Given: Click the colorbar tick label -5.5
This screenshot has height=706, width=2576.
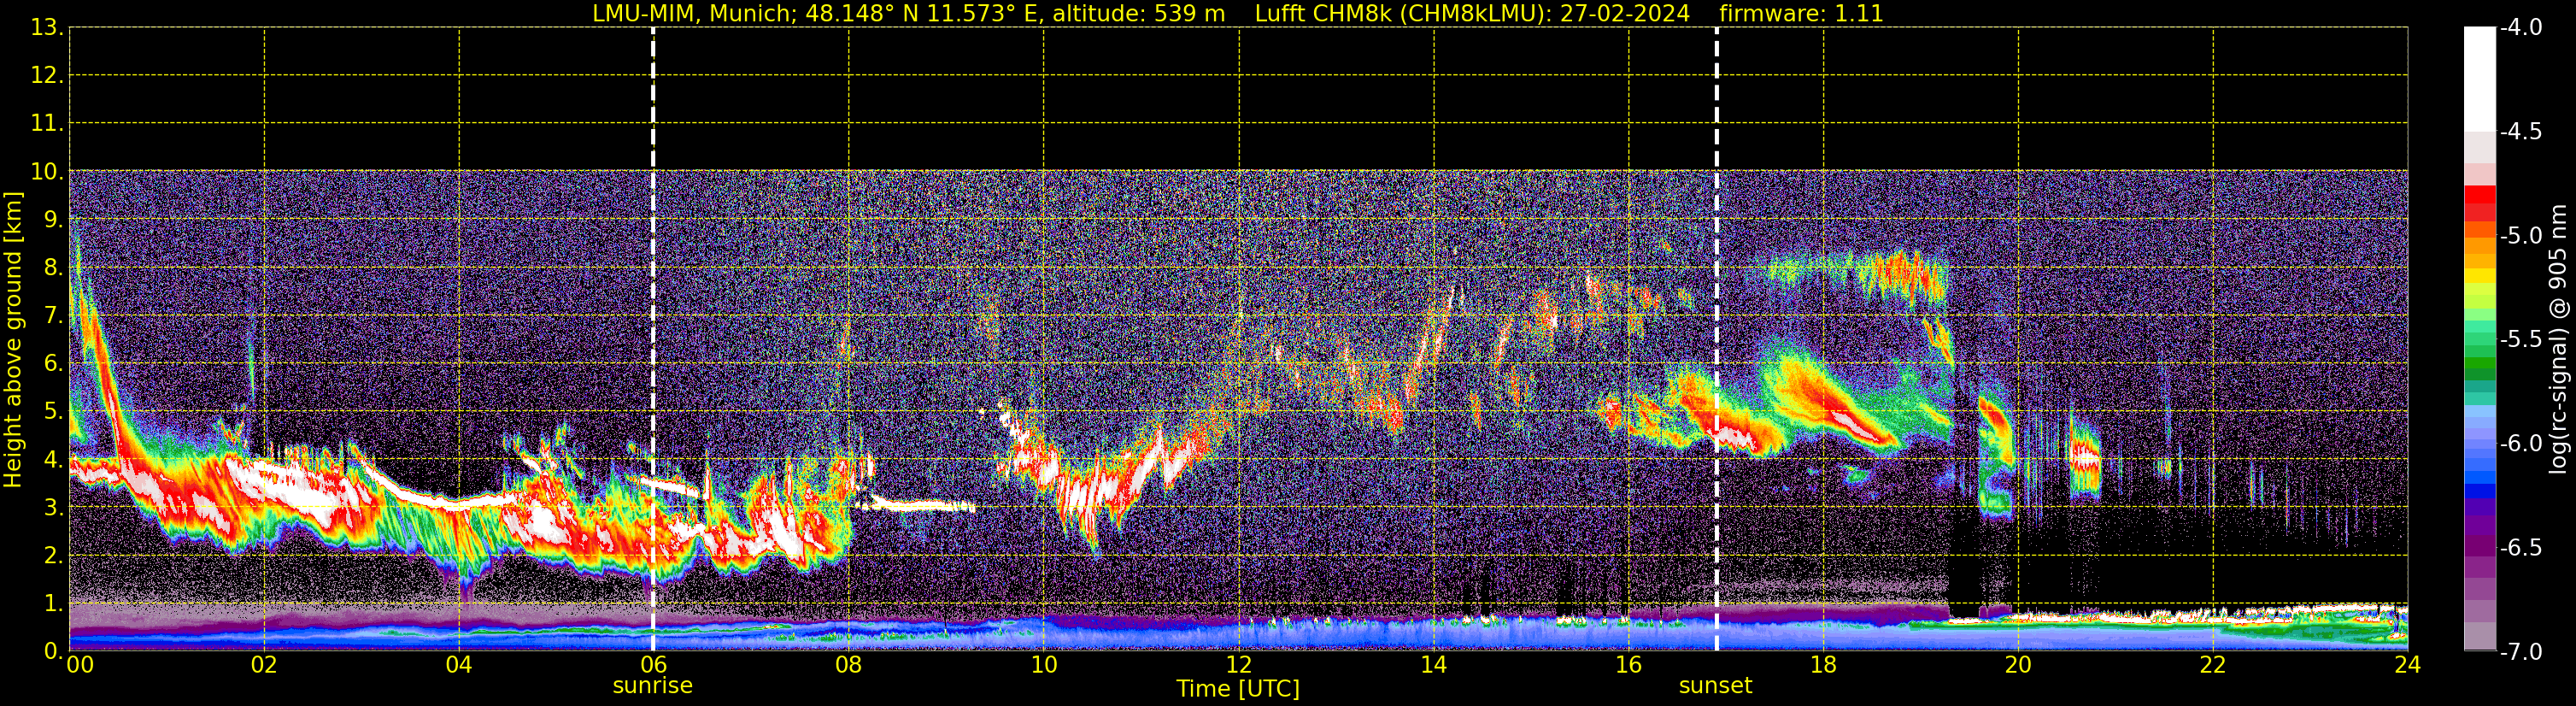Looking at the screenshot, I should (x=2521, y=340).
